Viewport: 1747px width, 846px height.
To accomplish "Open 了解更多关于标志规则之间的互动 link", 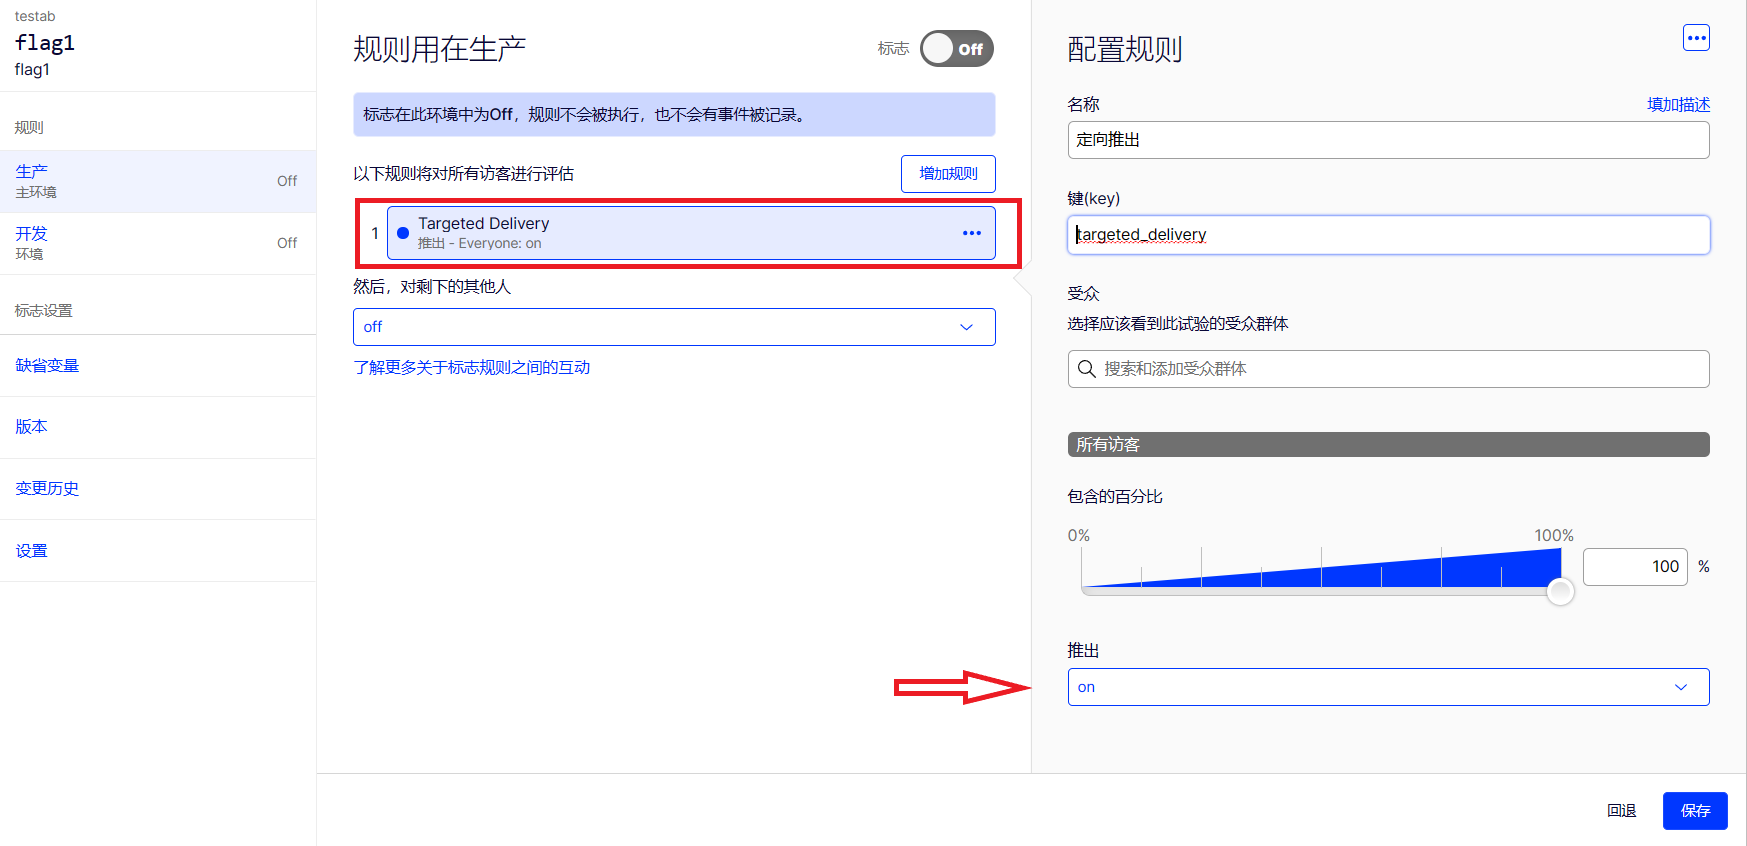I will click(472, 367).
